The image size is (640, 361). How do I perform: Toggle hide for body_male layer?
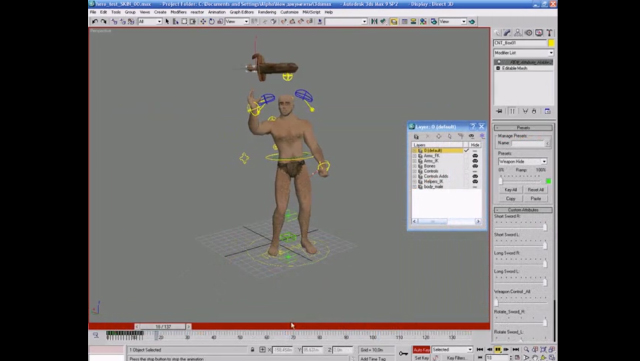475,187
